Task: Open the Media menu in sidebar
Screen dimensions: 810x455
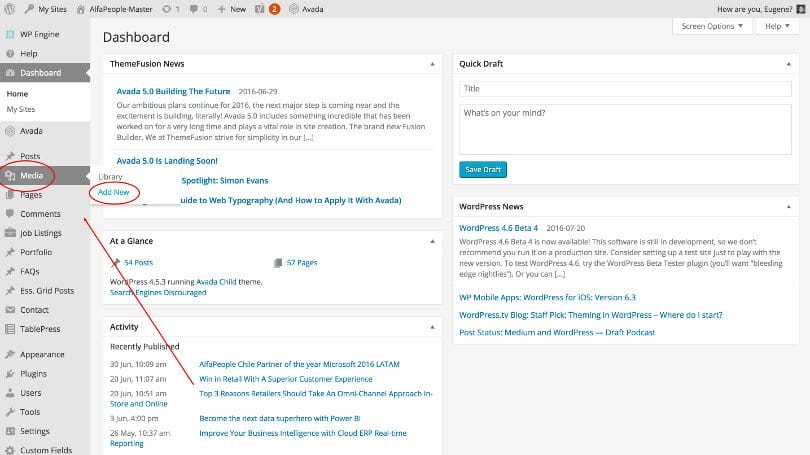Action: point(32,176)
